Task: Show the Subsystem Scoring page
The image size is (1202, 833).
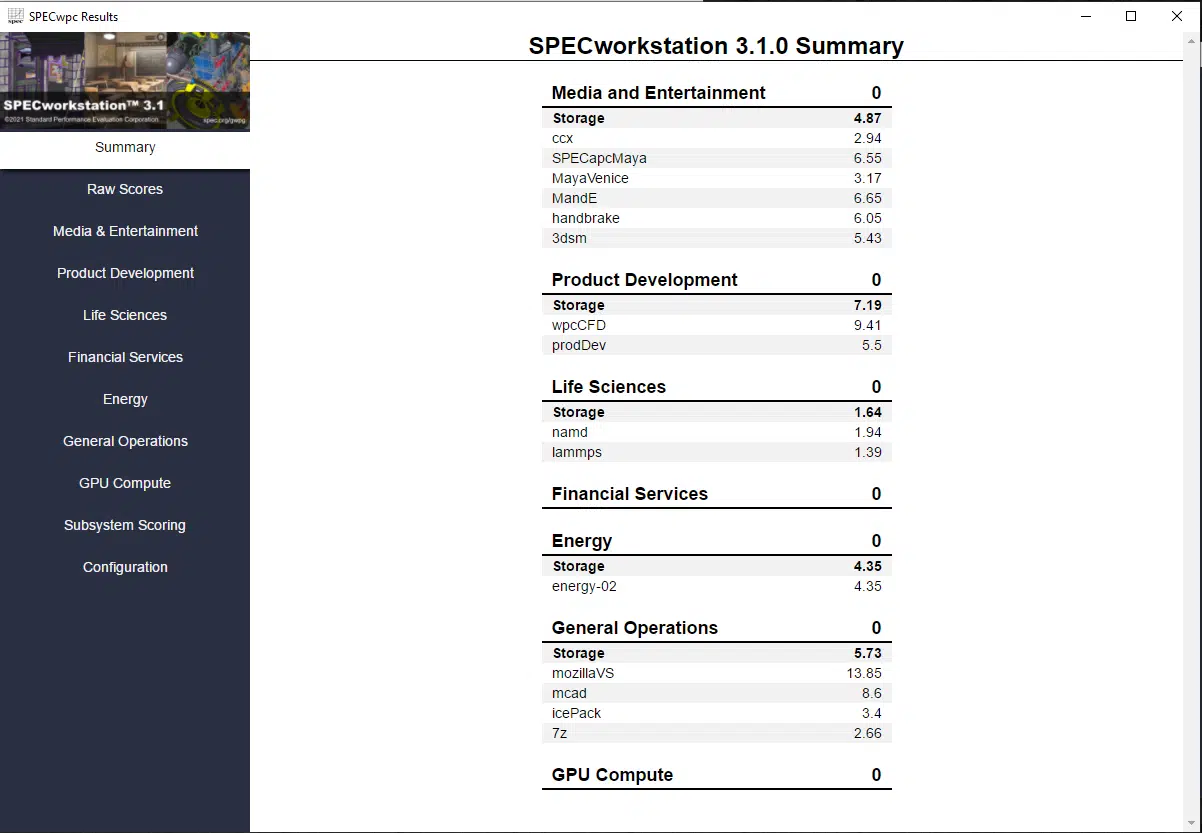Action: 125,525
